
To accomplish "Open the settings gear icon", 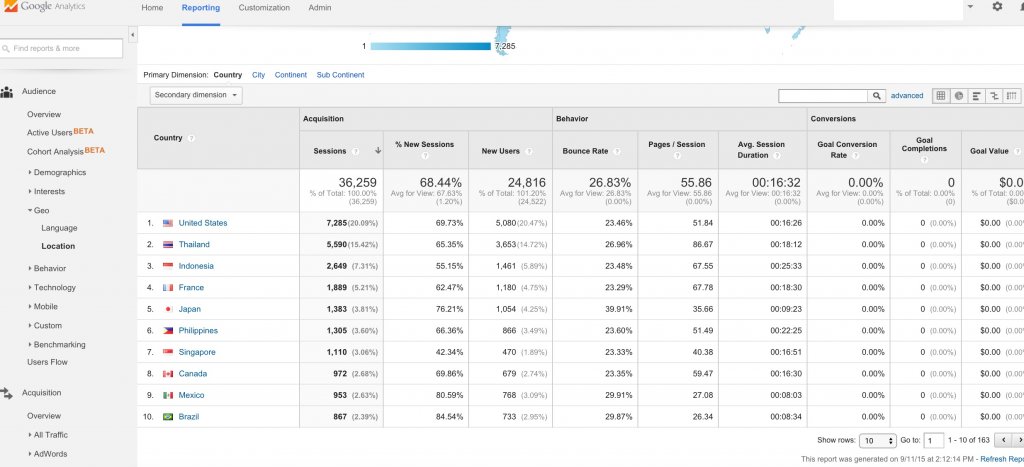I will click(997, 7).
